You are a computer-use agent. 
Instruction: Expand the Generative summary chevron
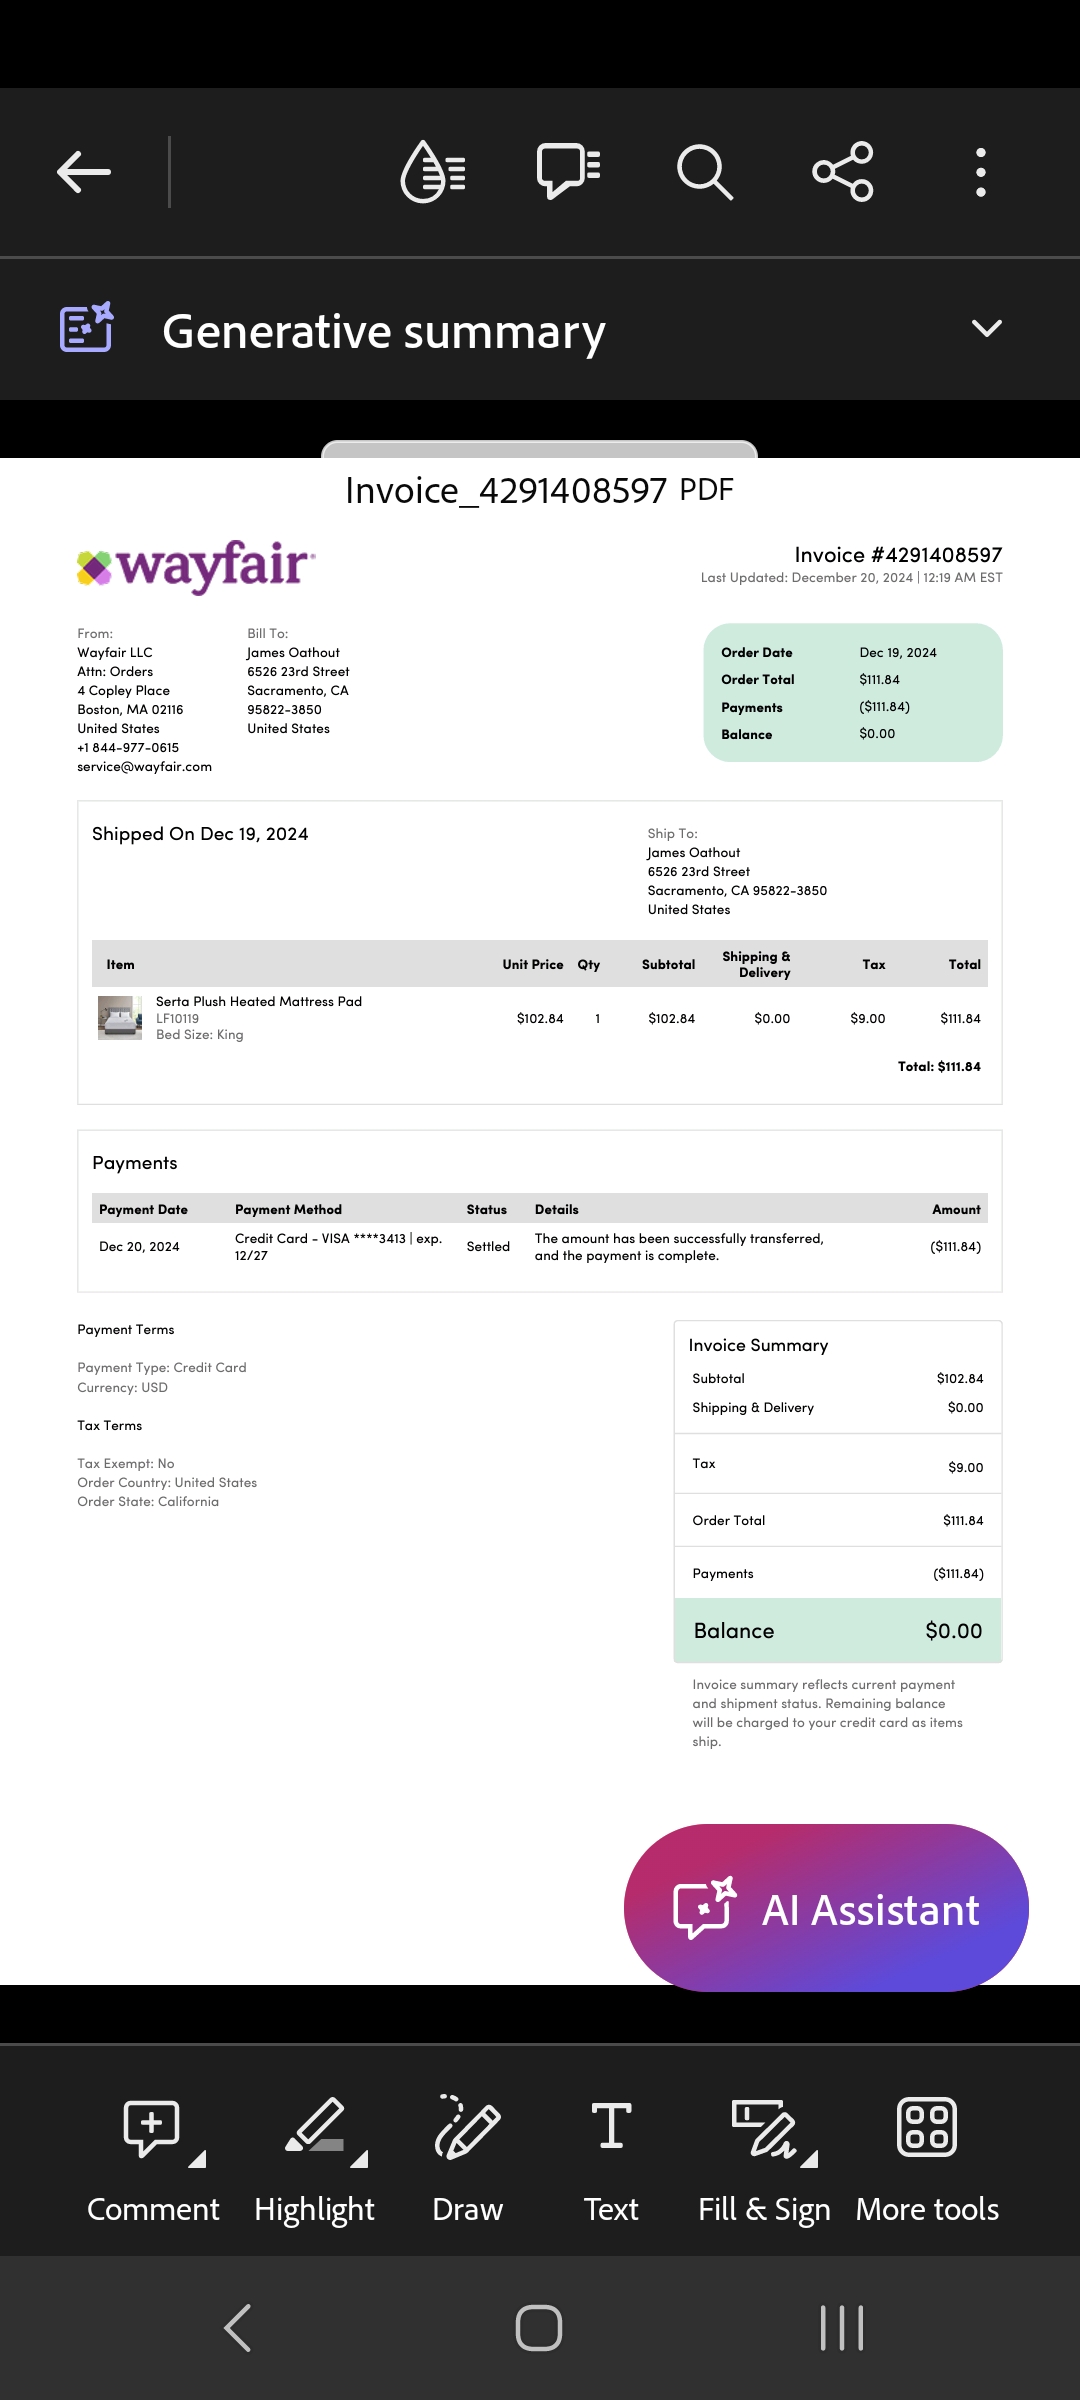click(x=987, y=328)
